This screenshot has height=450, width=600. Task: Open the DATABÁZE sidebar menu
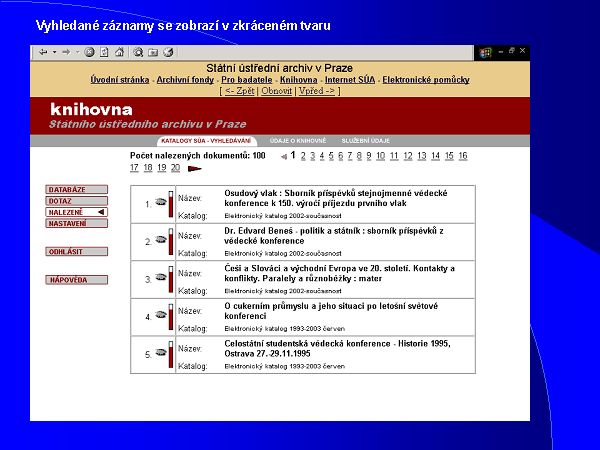(x=68, y=189)
